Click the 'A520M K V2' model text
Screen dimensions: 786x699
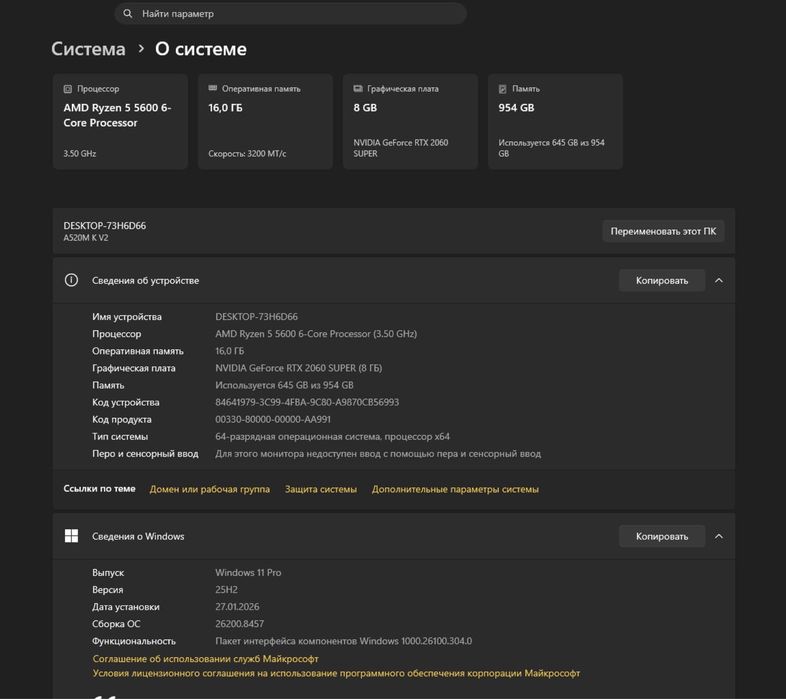(86, 238)
